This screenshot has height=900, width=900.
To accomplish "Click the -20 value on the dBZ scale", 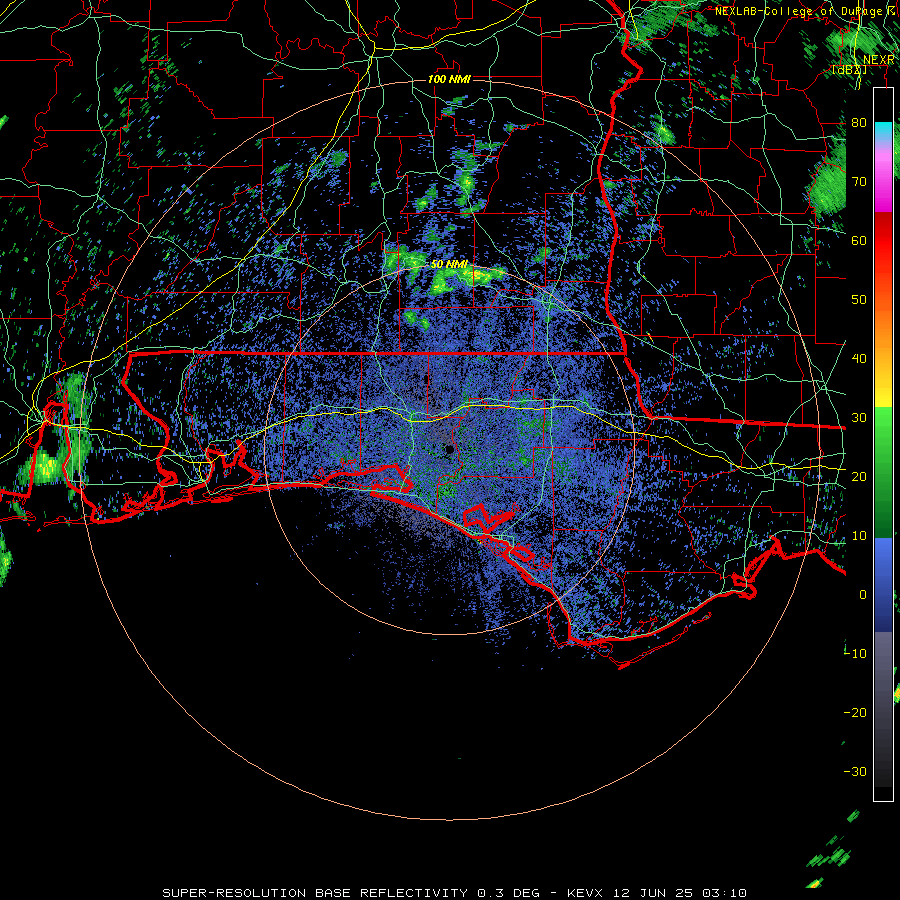I will tap(855, 712).
